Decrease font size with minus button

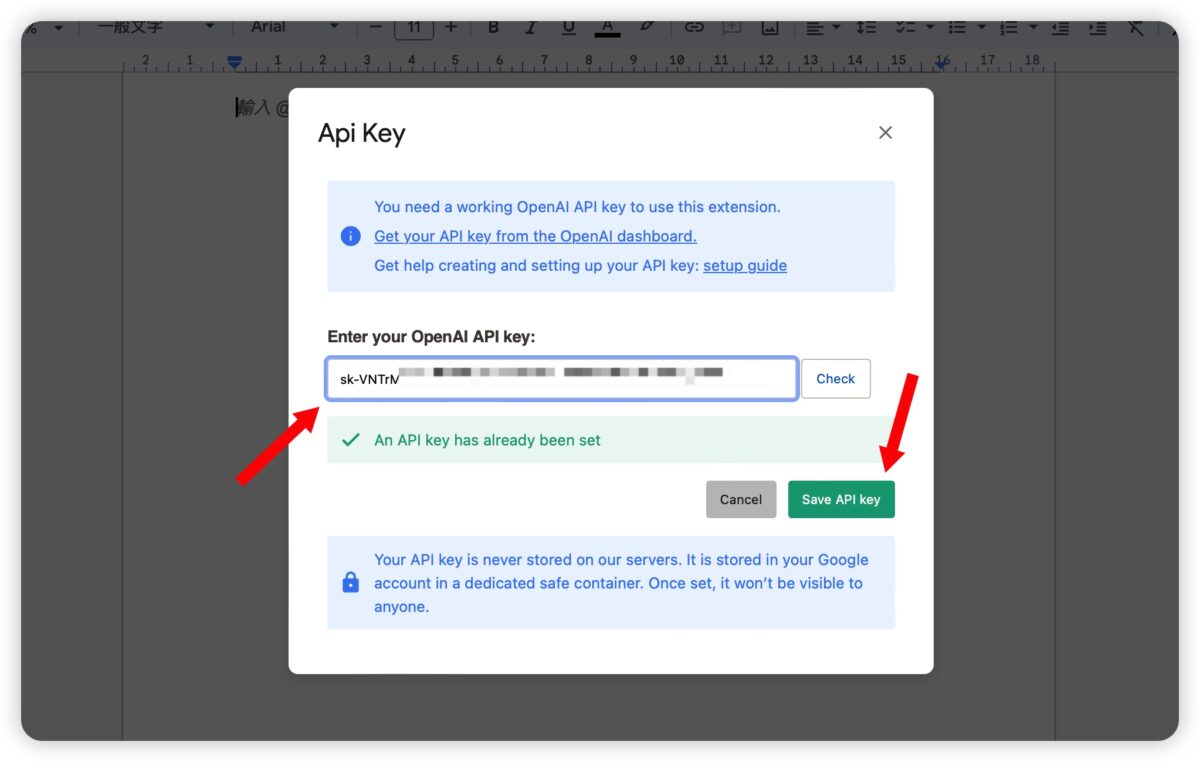point(376,27)
